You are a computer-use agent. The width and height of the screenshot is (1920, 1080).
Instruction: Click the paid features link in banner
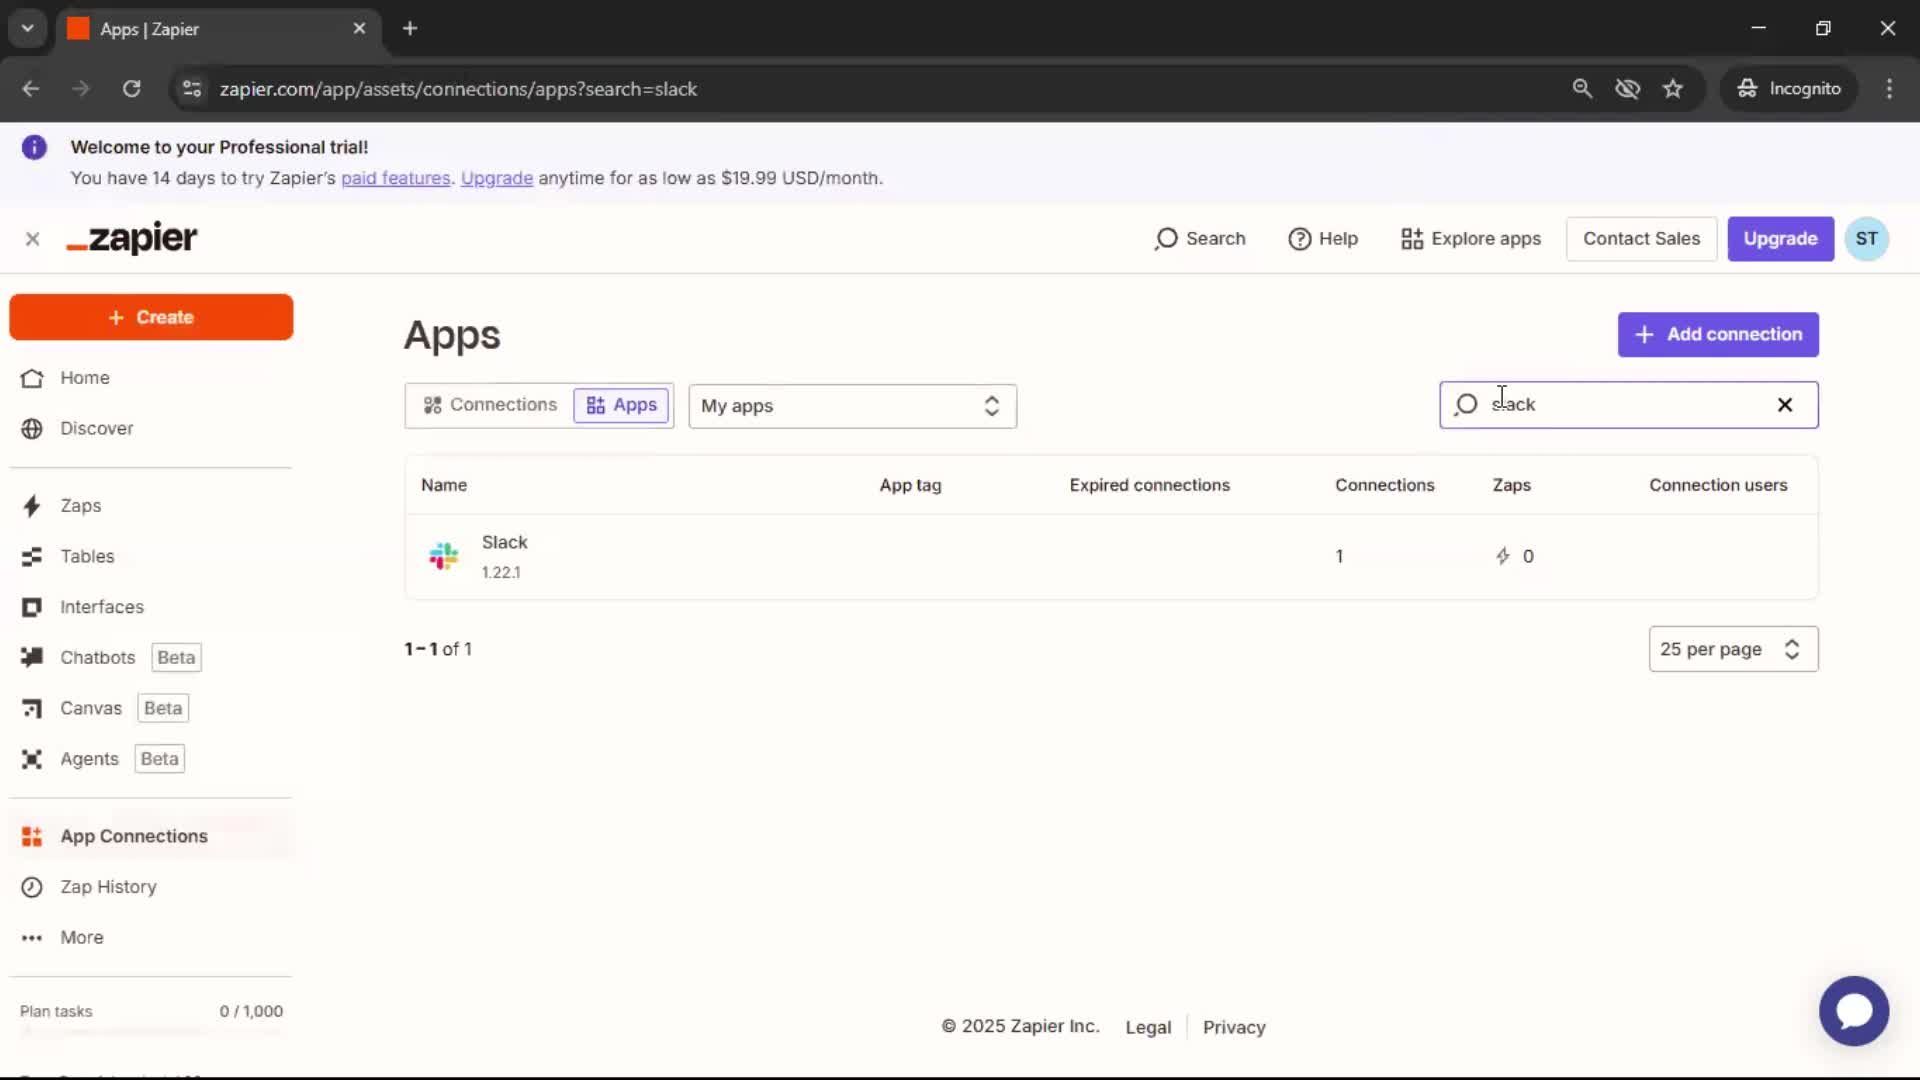coord(395,178)
